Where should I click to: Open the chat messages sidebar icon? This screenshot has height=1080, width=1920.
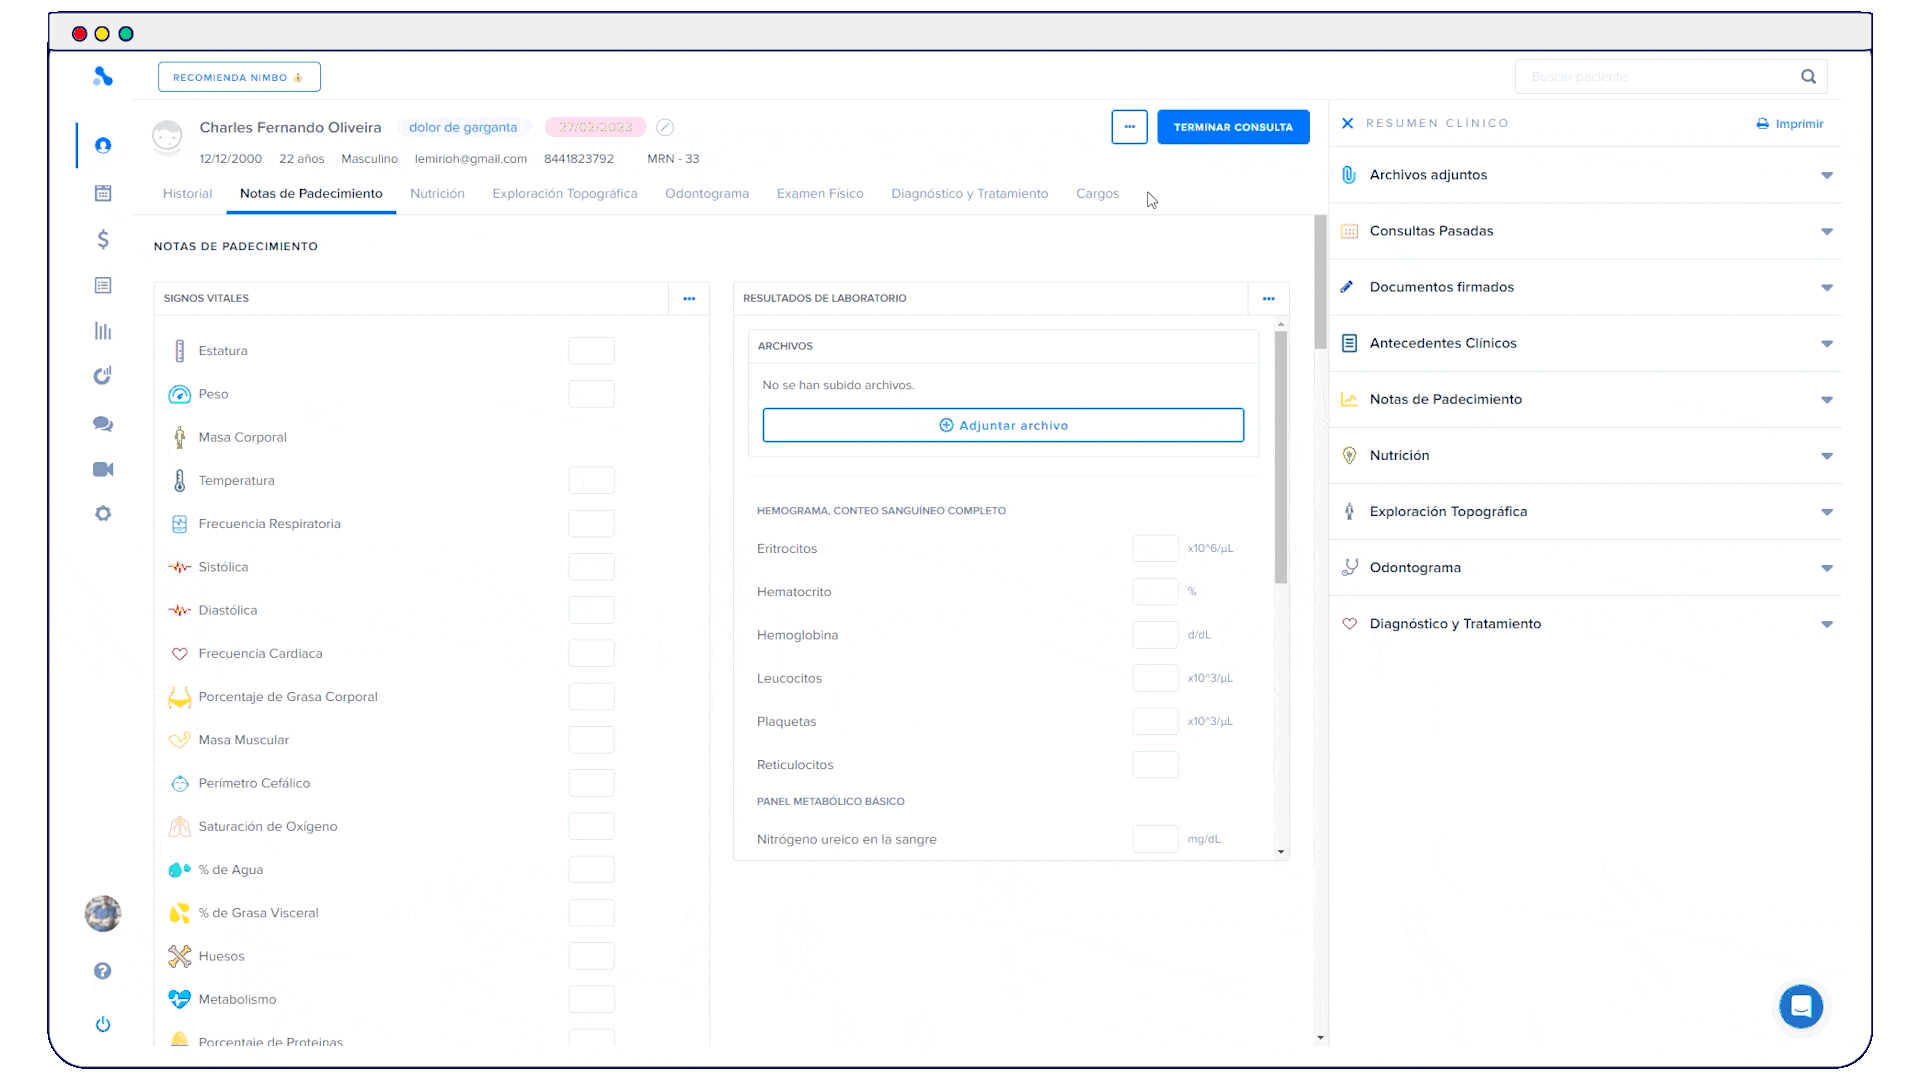click(x=103, y=424)
